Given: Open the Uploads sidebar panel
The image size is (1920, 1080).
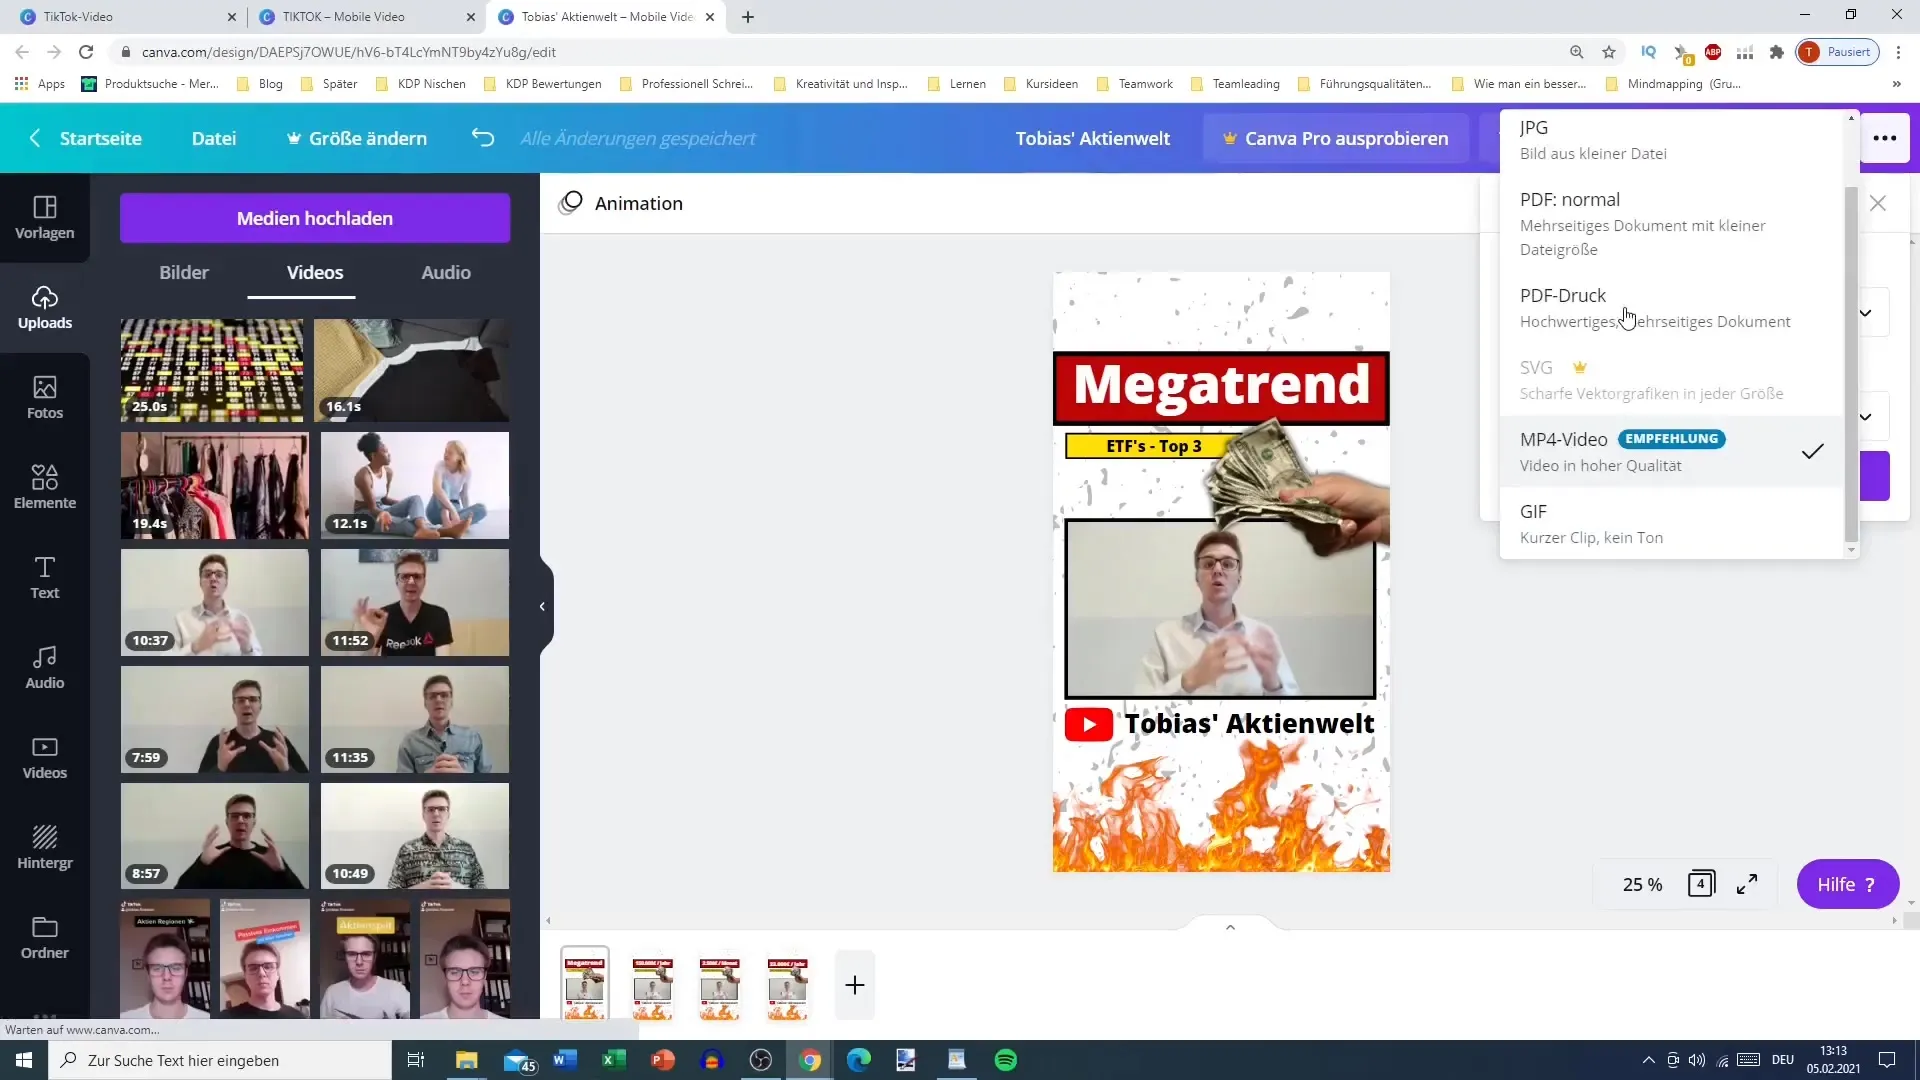Looking at the screenshot, I should click(x=45, y=307).
